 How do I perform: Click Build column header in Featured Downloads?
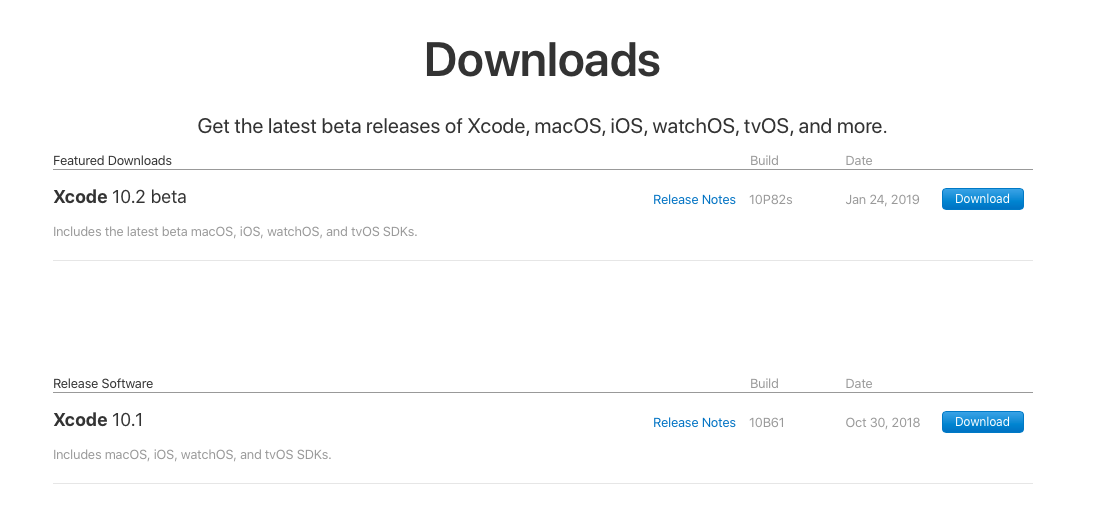click(764, 161)
